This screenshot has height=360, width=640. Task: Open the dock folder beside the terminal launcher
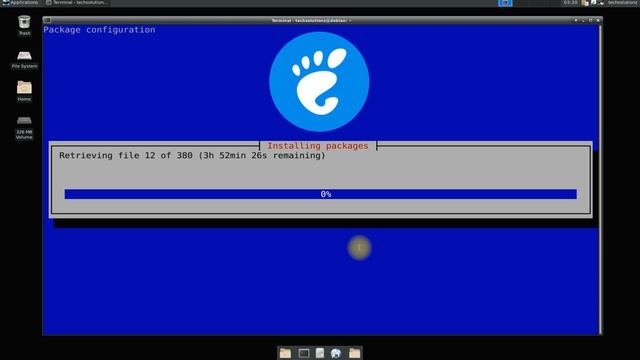[285, 353]
